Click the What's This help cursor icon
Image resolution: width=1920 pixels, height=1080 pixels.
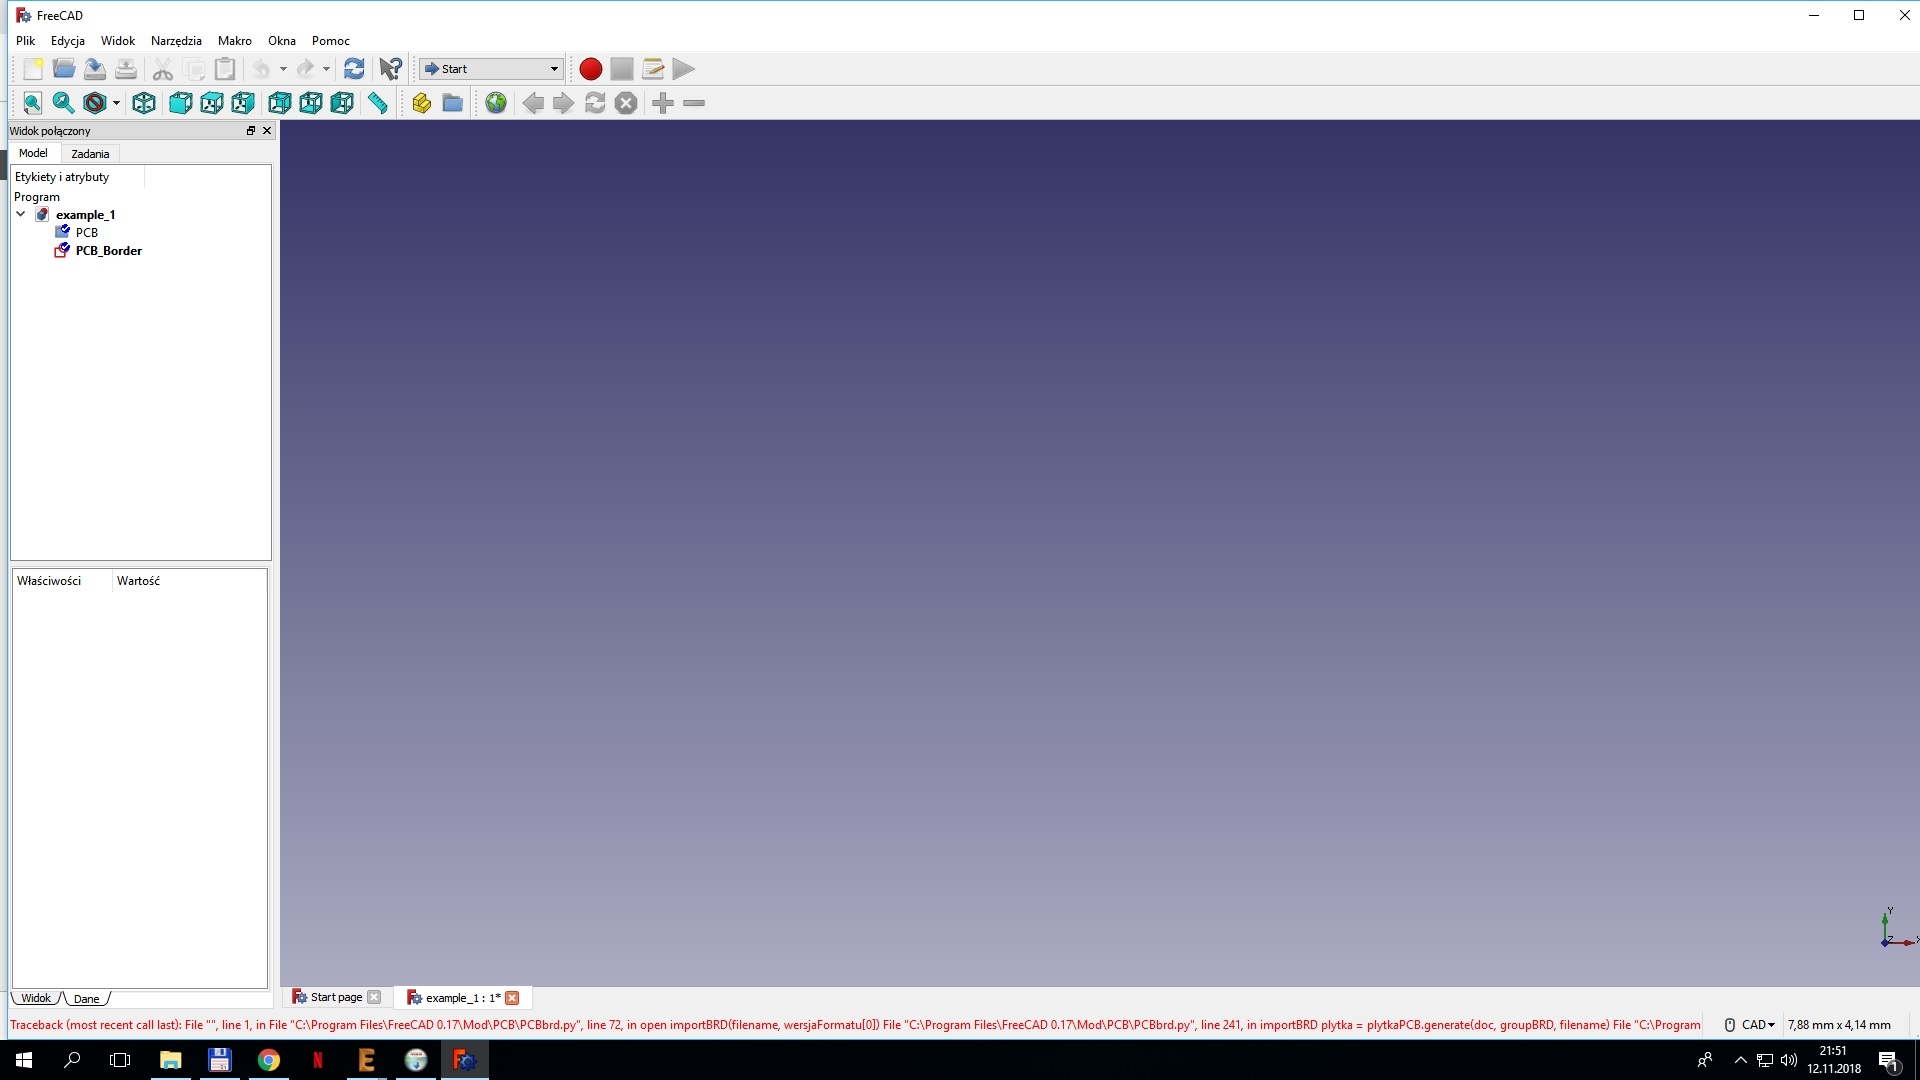[x=390, y=69]
